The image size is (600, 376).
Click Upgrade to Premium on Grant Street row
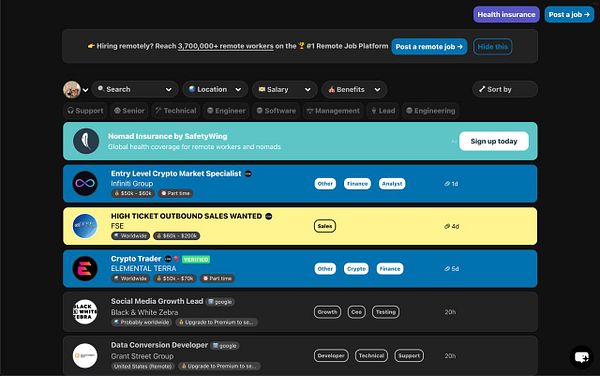(219, 366)
